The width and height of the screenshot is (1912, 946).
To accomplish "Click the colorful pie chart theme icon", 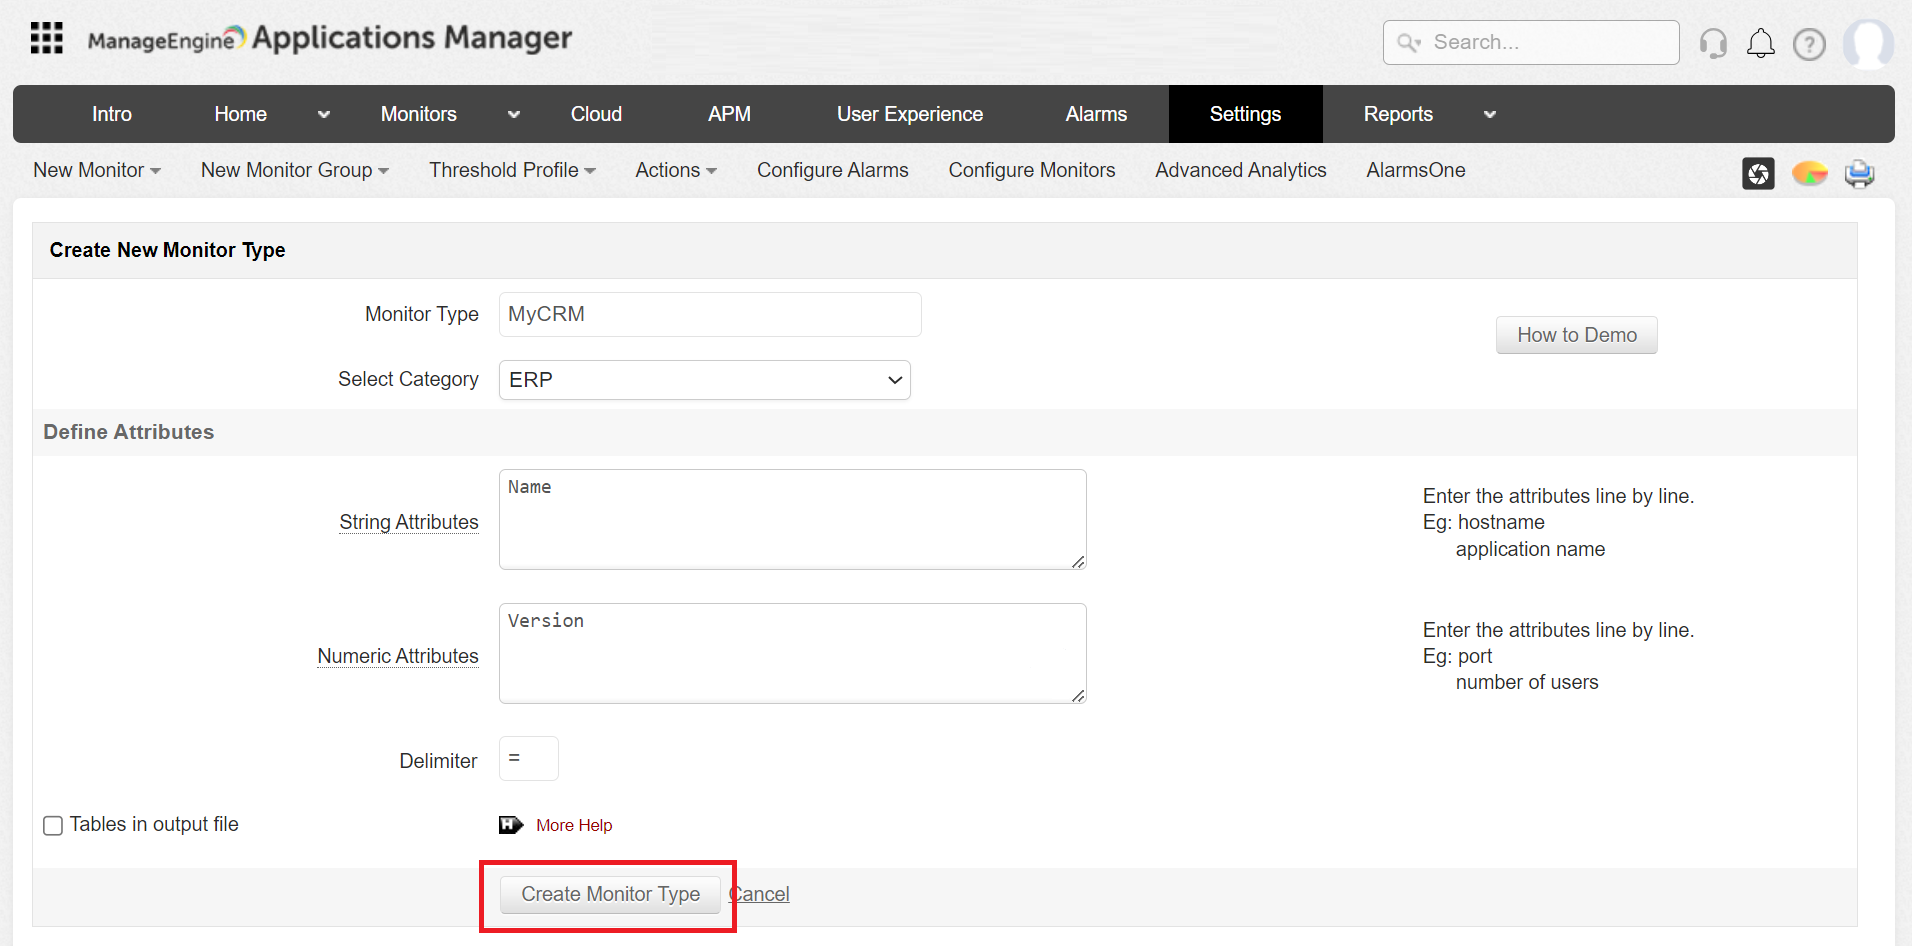I will point(1810,173).
